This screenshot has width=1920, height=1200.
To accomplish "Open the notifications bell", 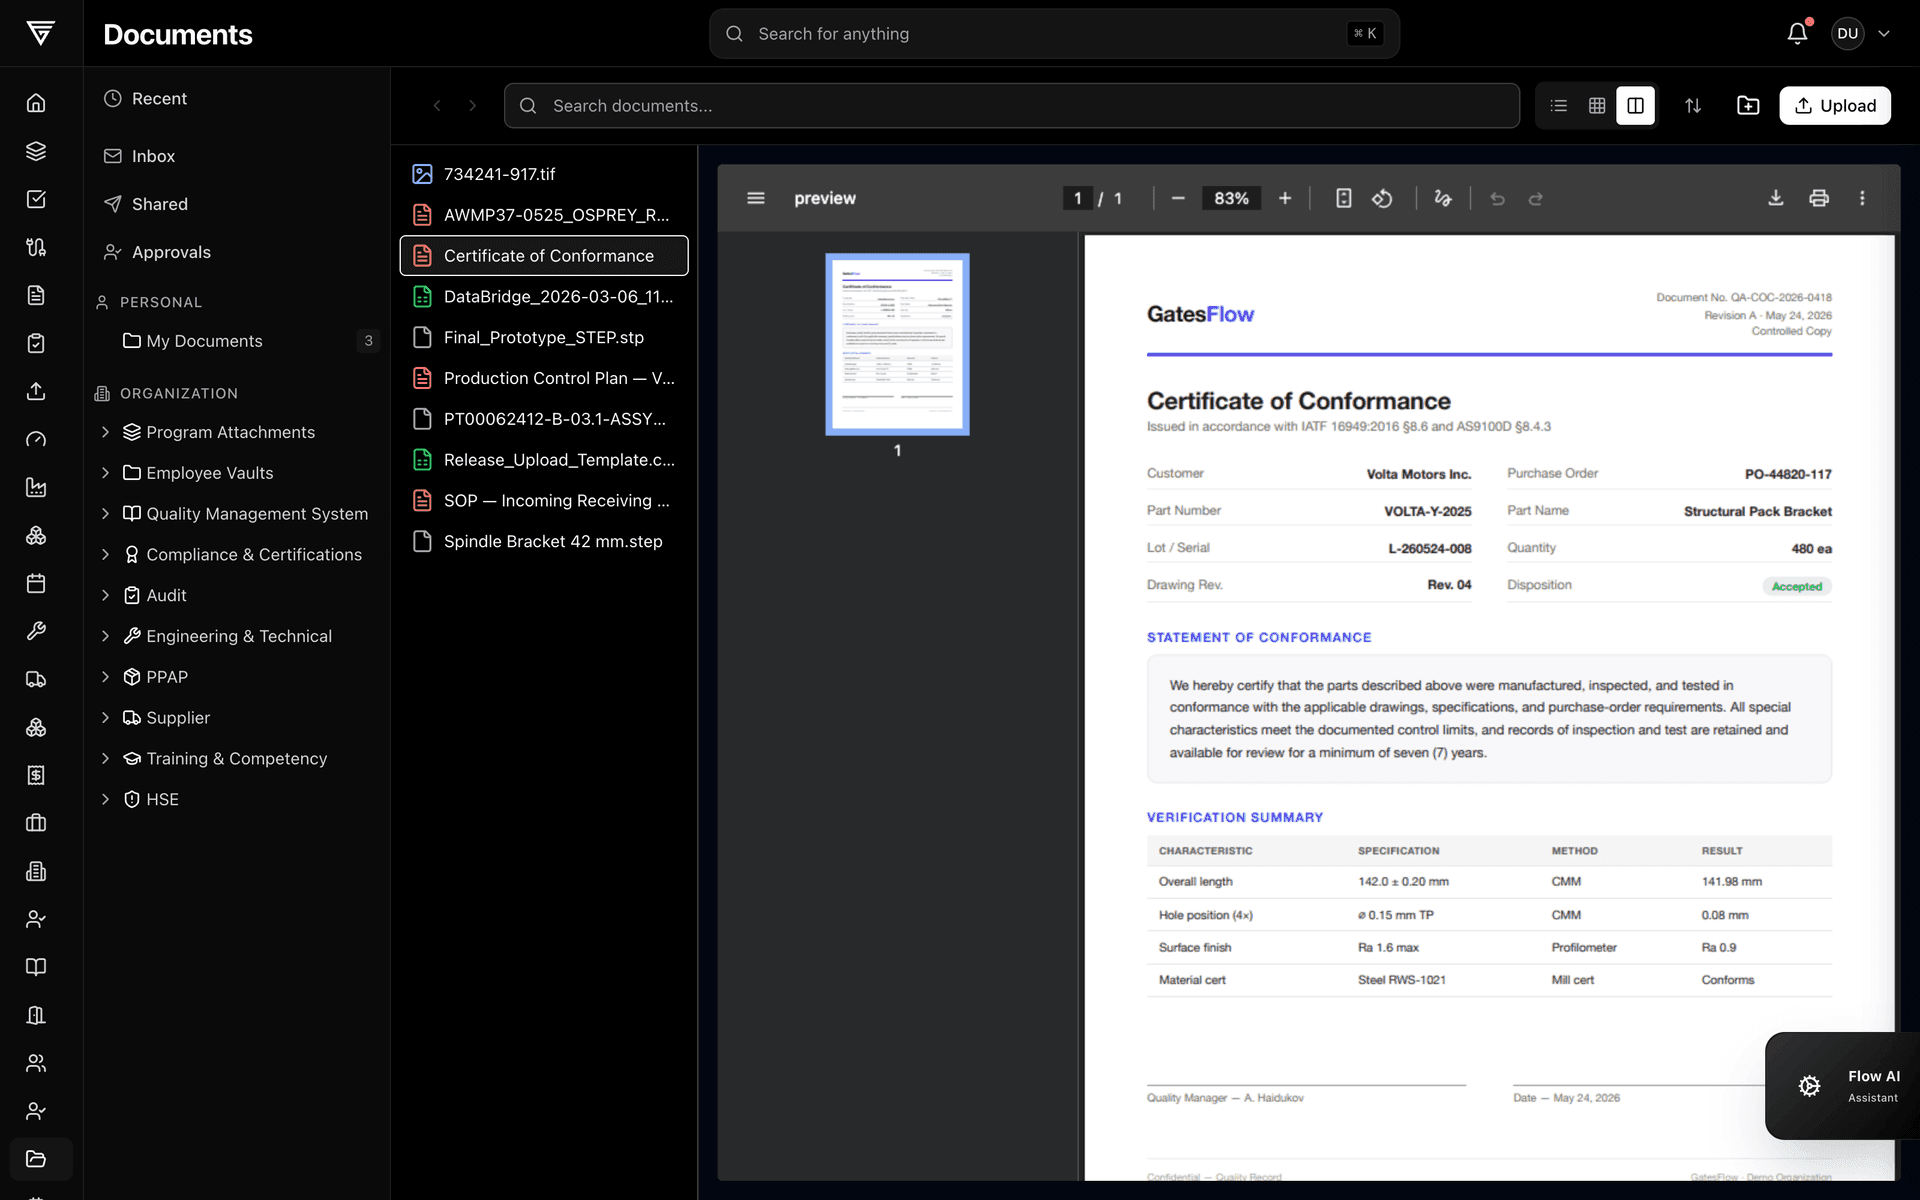I will click(1797, 33).
